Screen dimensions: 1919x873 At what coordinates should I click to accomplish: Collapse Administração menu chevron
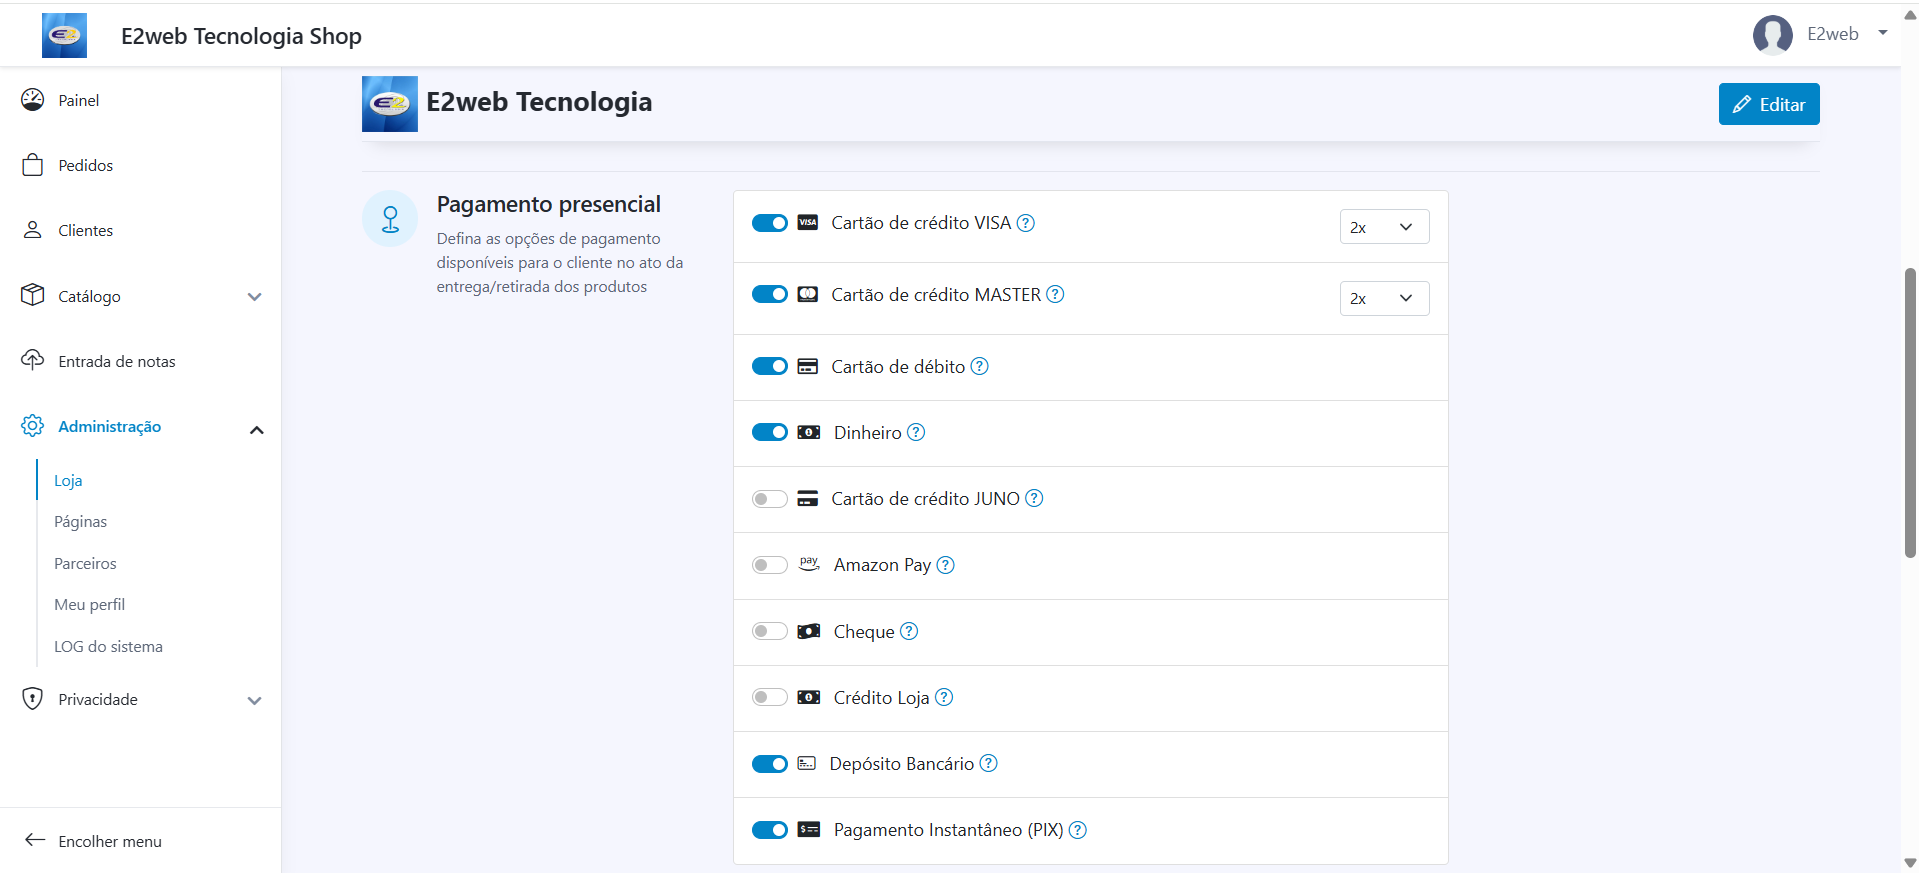256,430
